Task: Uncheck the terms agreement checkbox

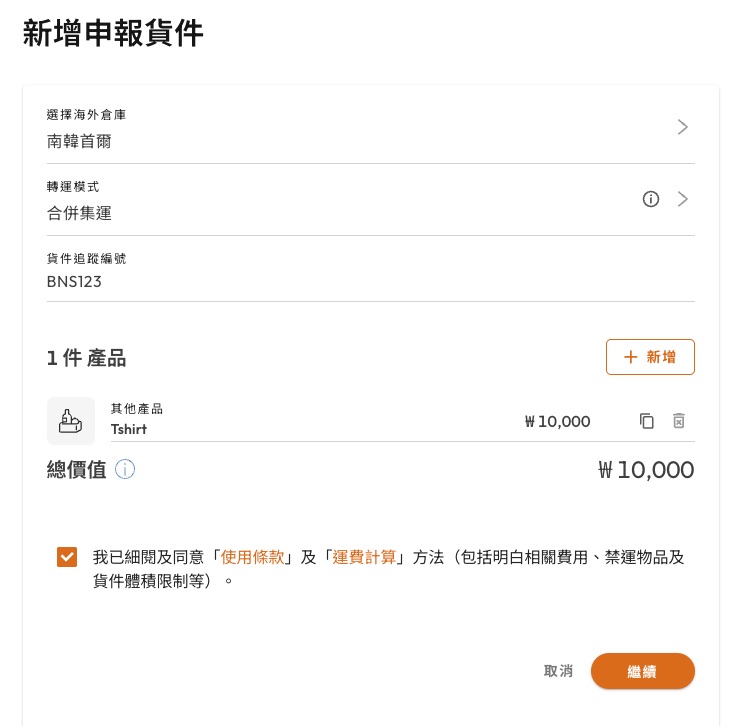Action: (67, 557)
